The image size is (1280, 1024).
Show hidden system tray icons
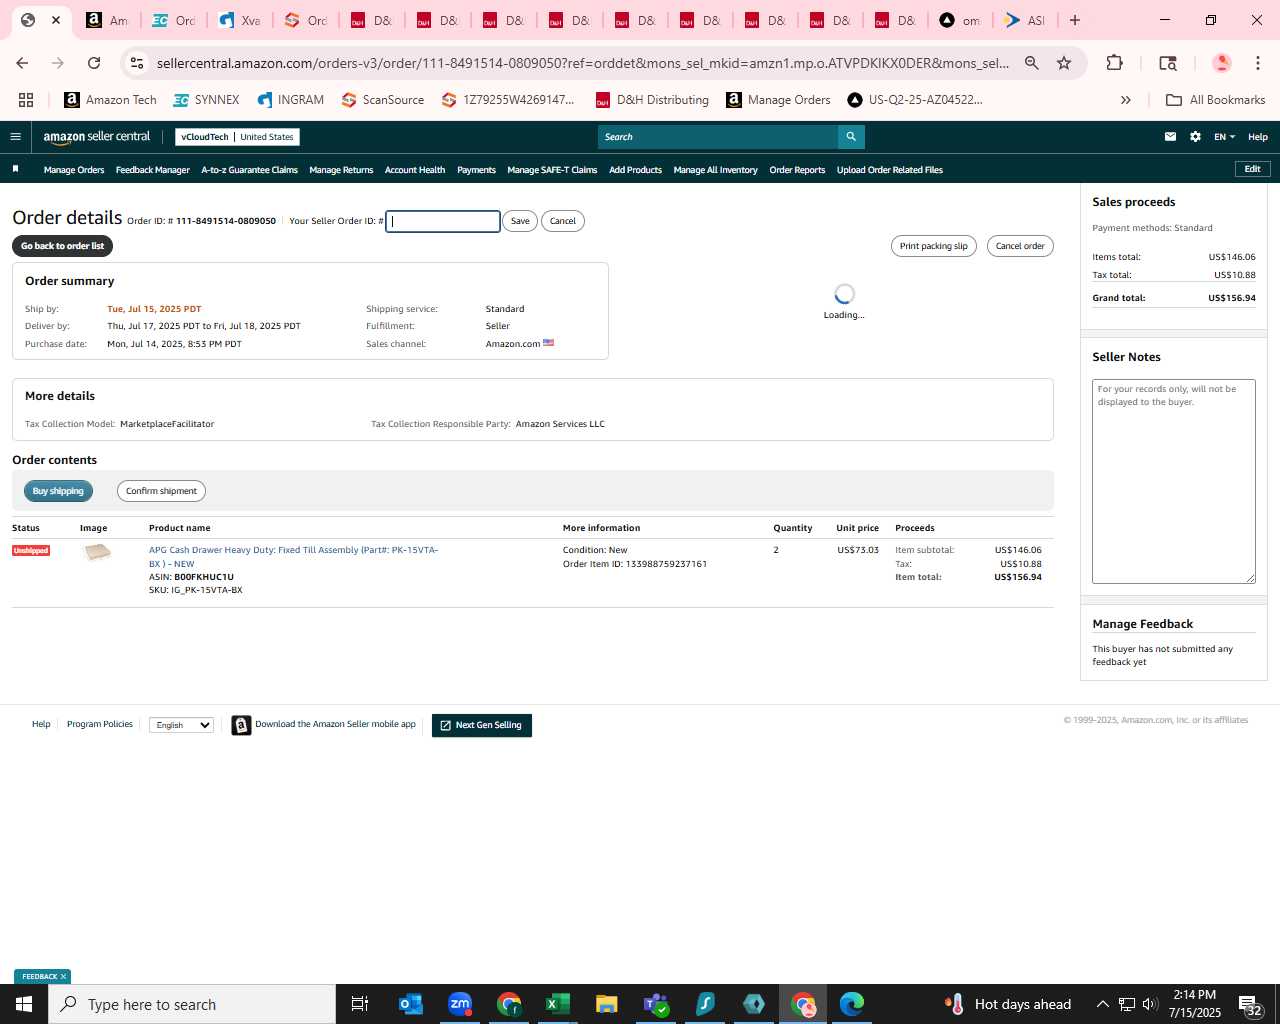pyautogui.click(x=1102, y=1004)
